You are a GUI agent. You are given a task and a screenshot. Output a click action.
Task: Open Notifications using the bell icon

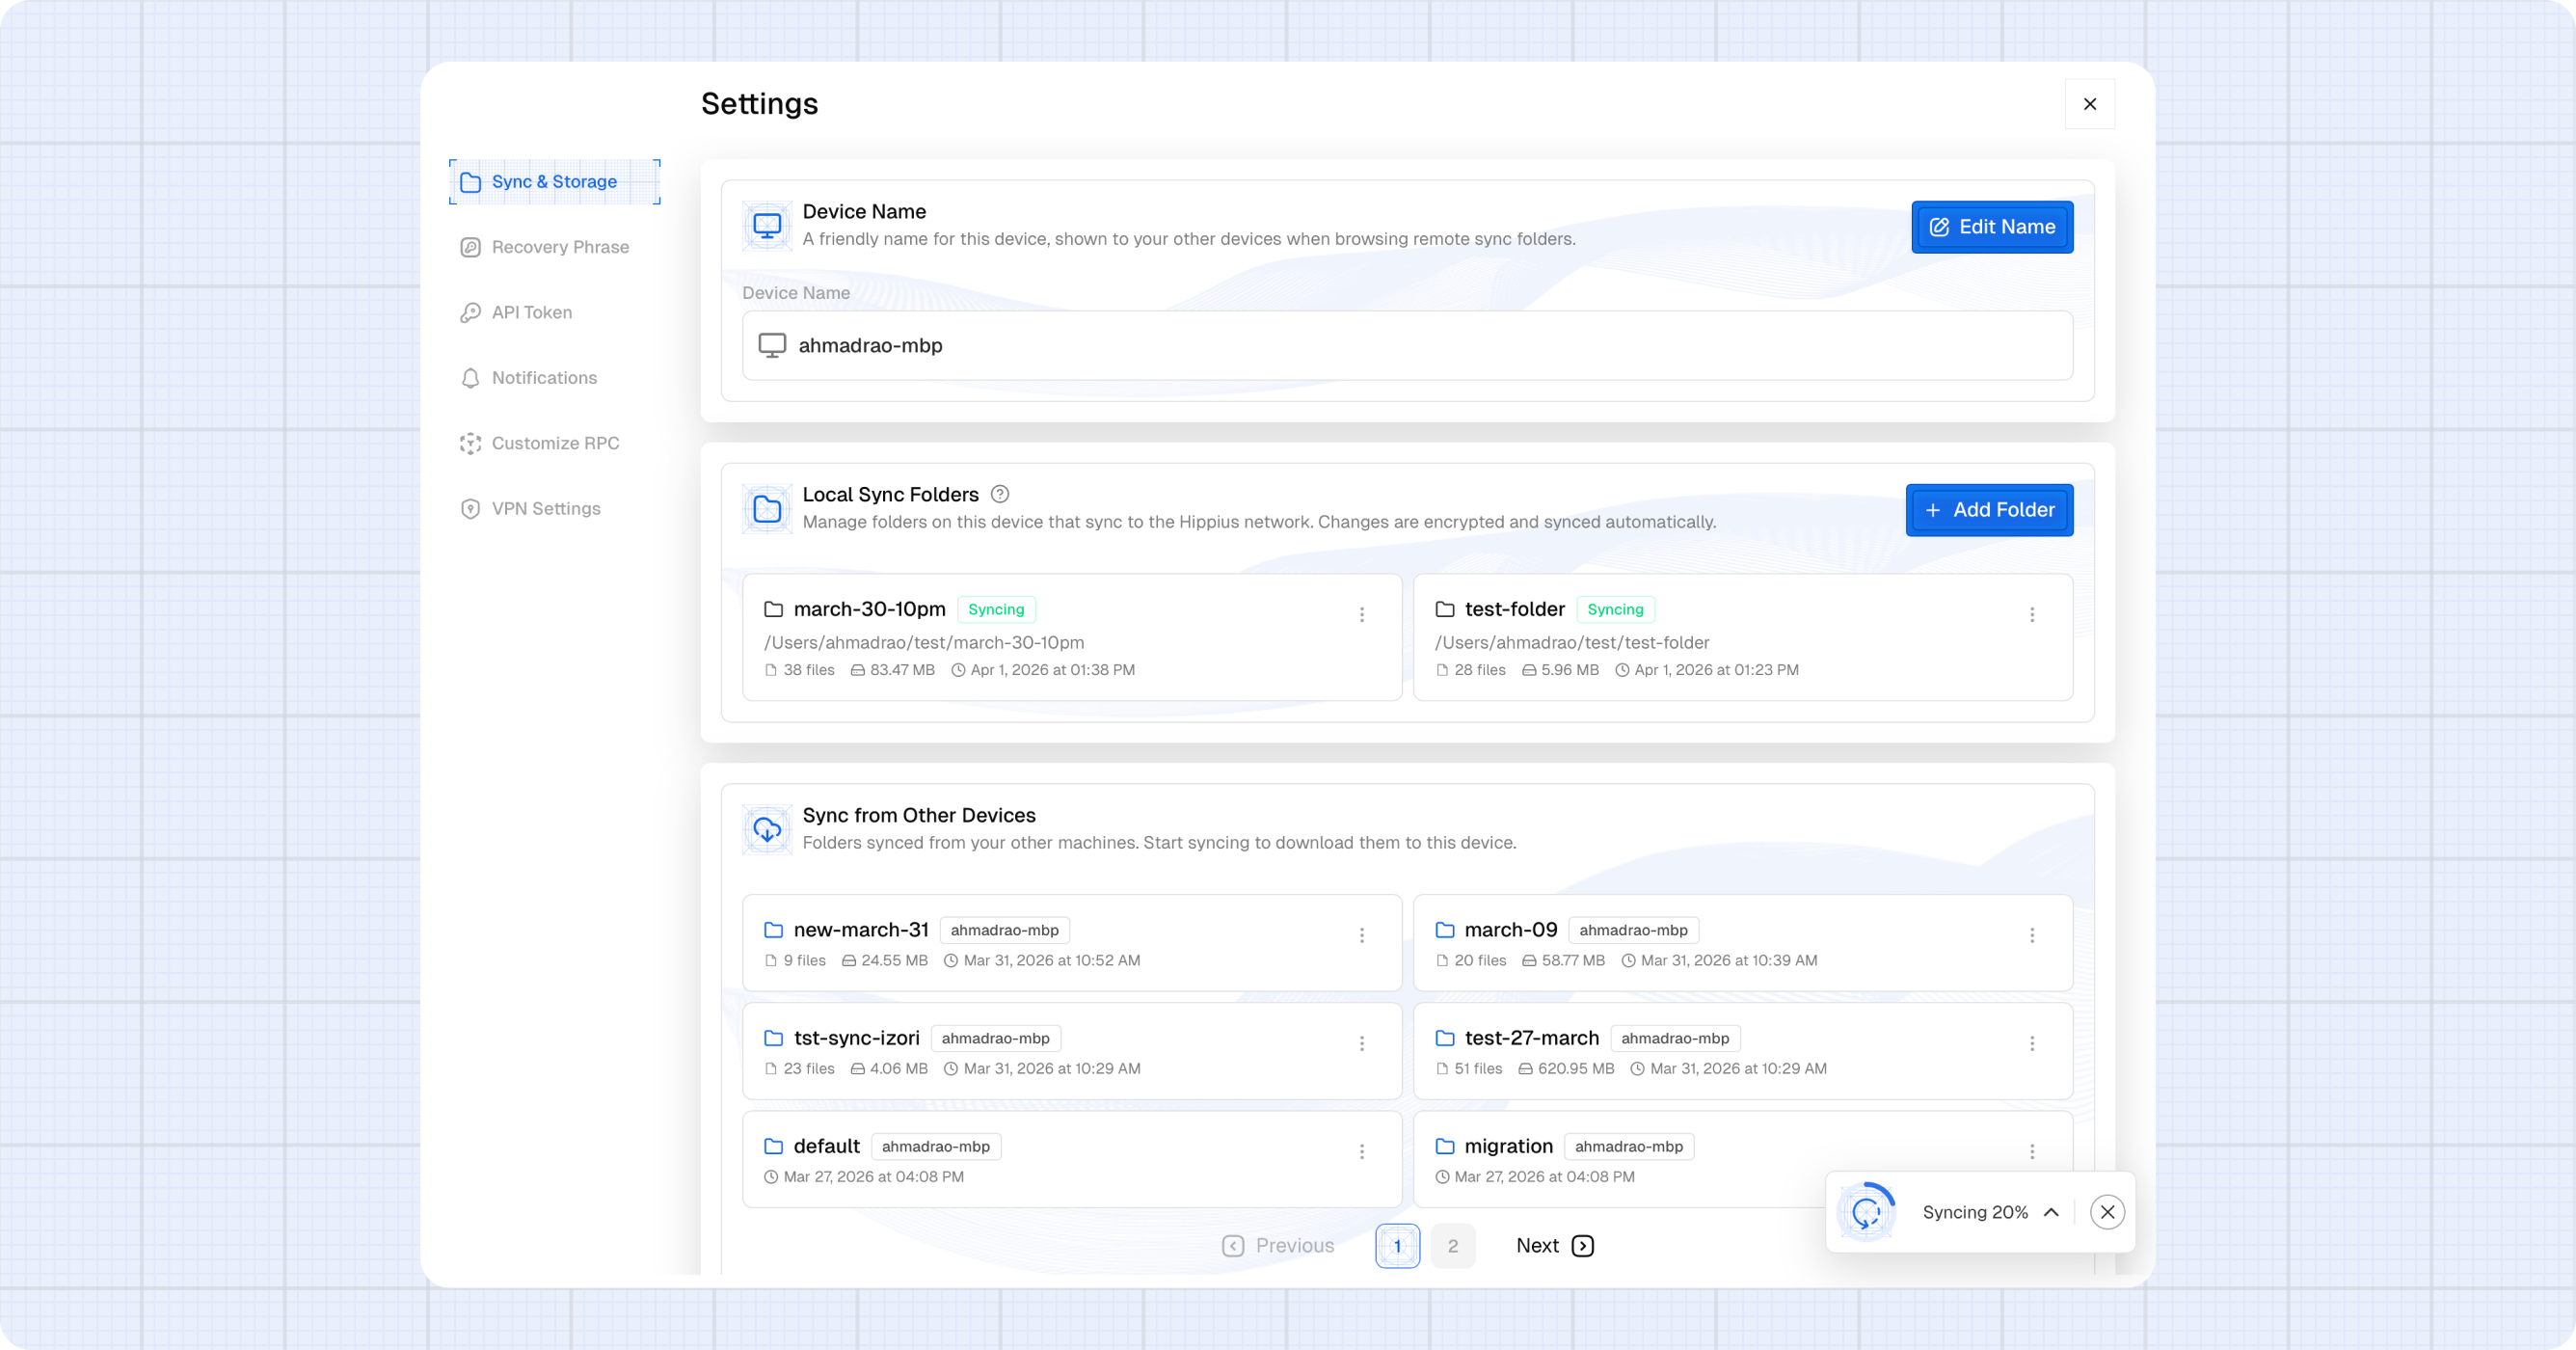[470, 377]
